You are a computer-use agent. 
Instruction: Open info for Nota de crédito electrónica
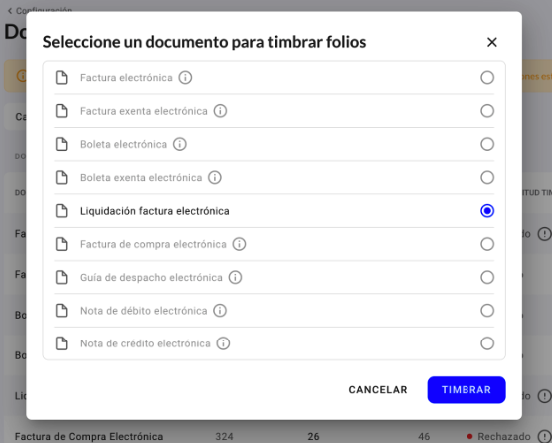coord(223,343)
